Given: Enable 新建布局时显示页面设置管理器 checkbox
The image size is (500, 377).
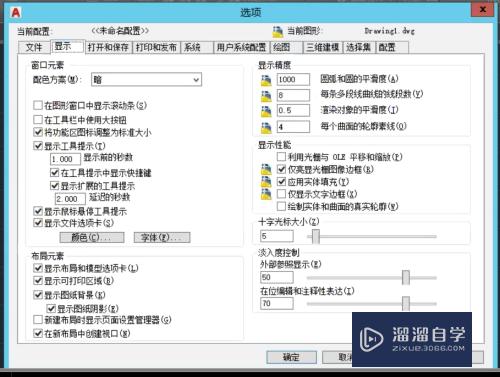Looking at the screenshot, I should coord(38,320).
